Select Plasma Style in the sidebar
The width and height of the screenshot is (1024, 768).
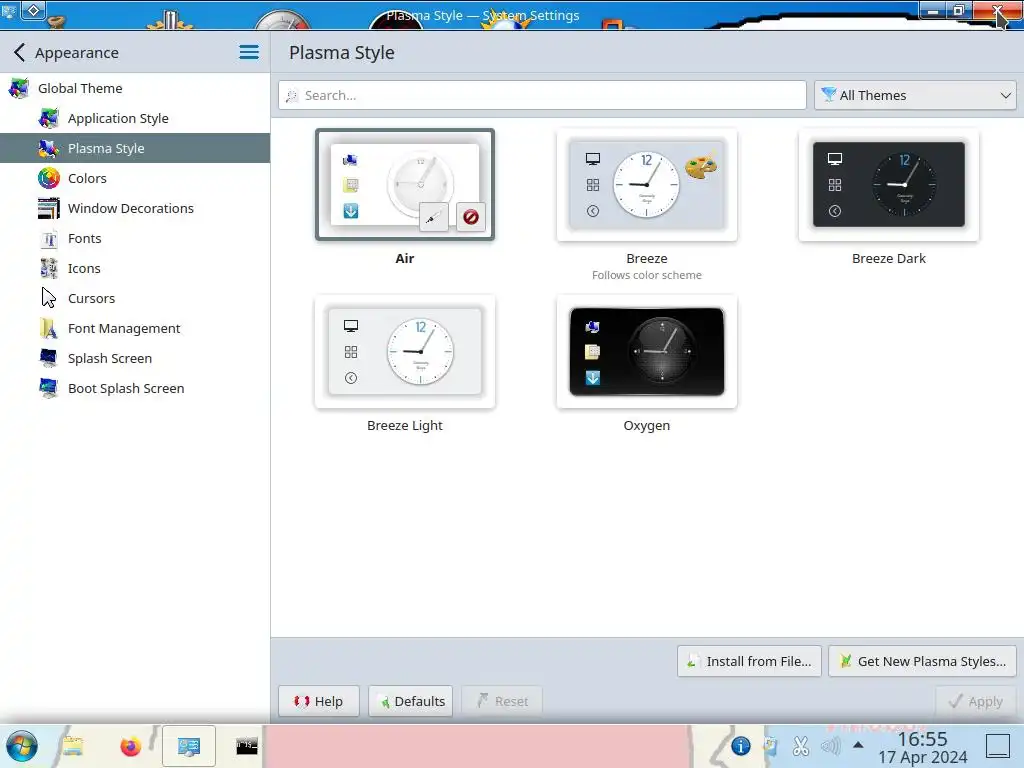(135, 148)
